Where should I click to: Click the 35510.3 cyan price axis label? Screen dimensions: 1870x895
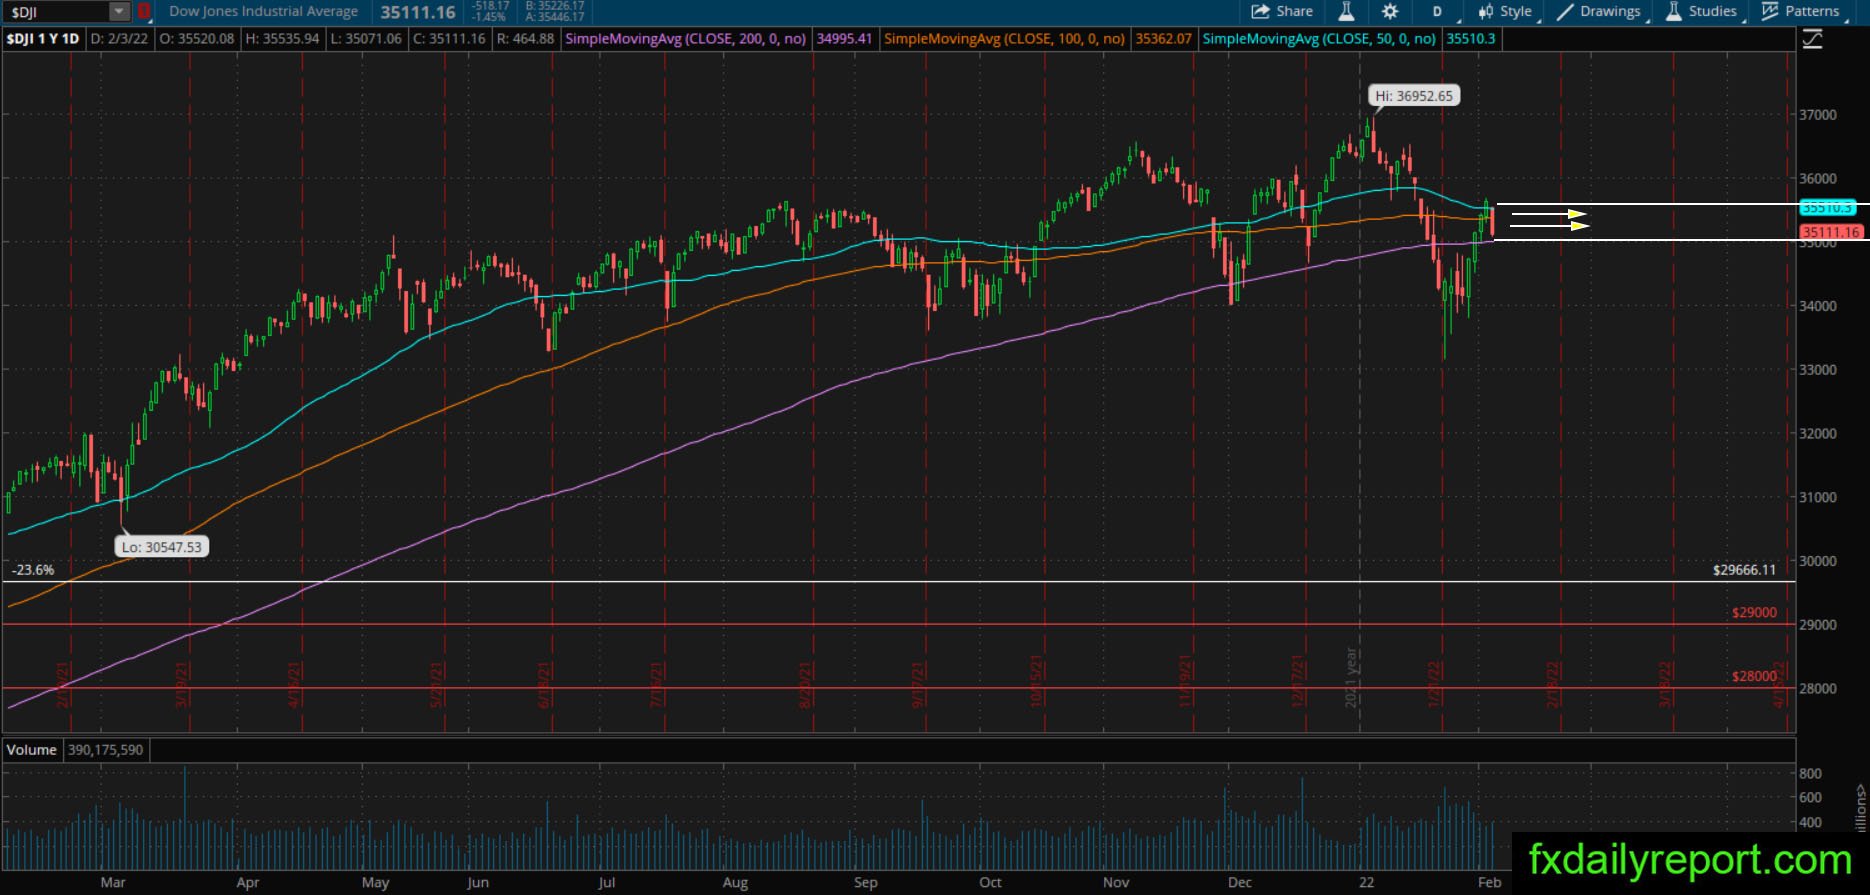point(1828,208)
